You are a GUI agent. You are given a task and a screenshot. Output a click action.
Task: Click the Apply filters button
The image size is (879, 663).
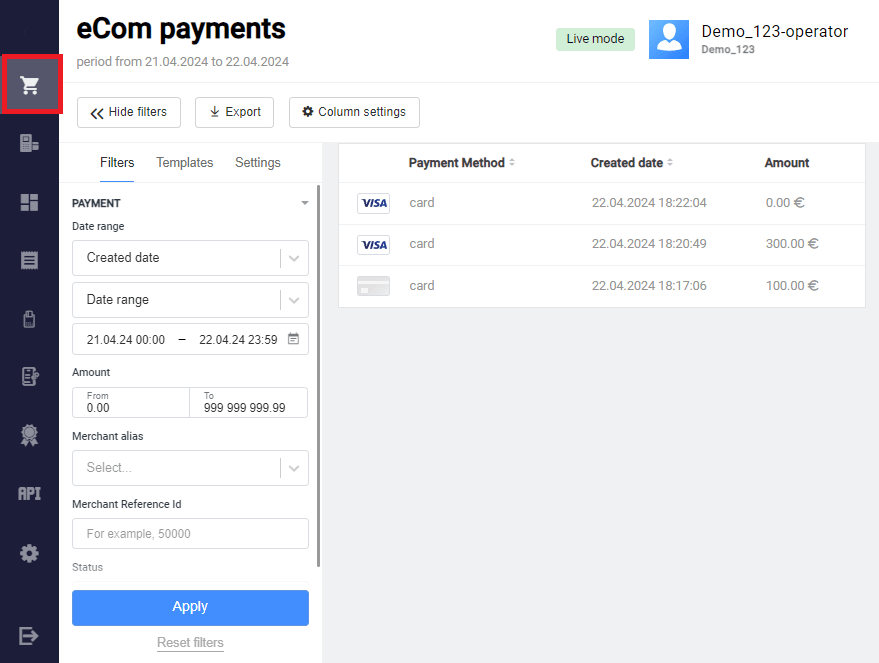190,607
